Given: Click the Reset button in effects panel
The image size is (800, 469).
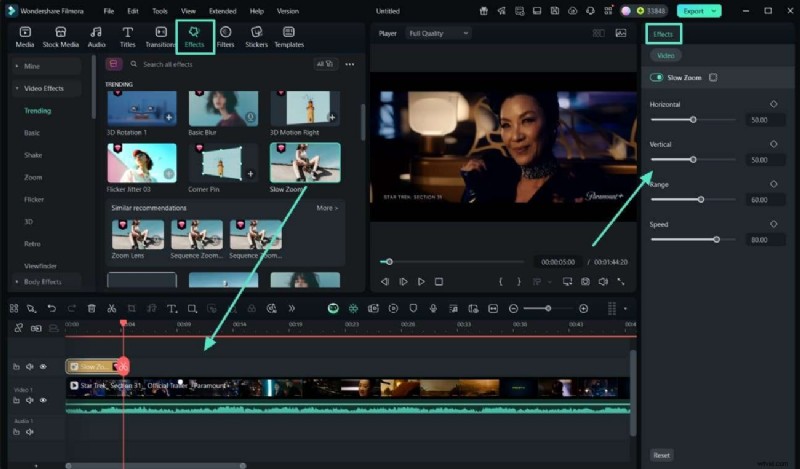Looking at the screenshot, I should coord(662,455).
